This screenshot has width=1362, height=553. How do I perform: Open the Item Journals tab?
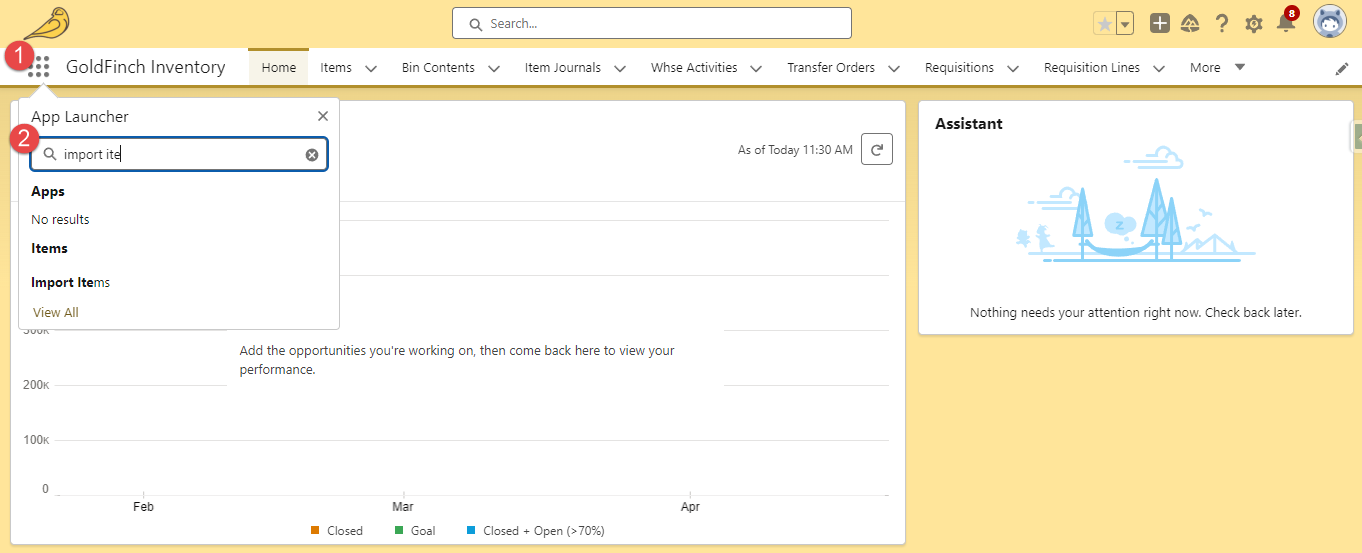tap(563, 67)
